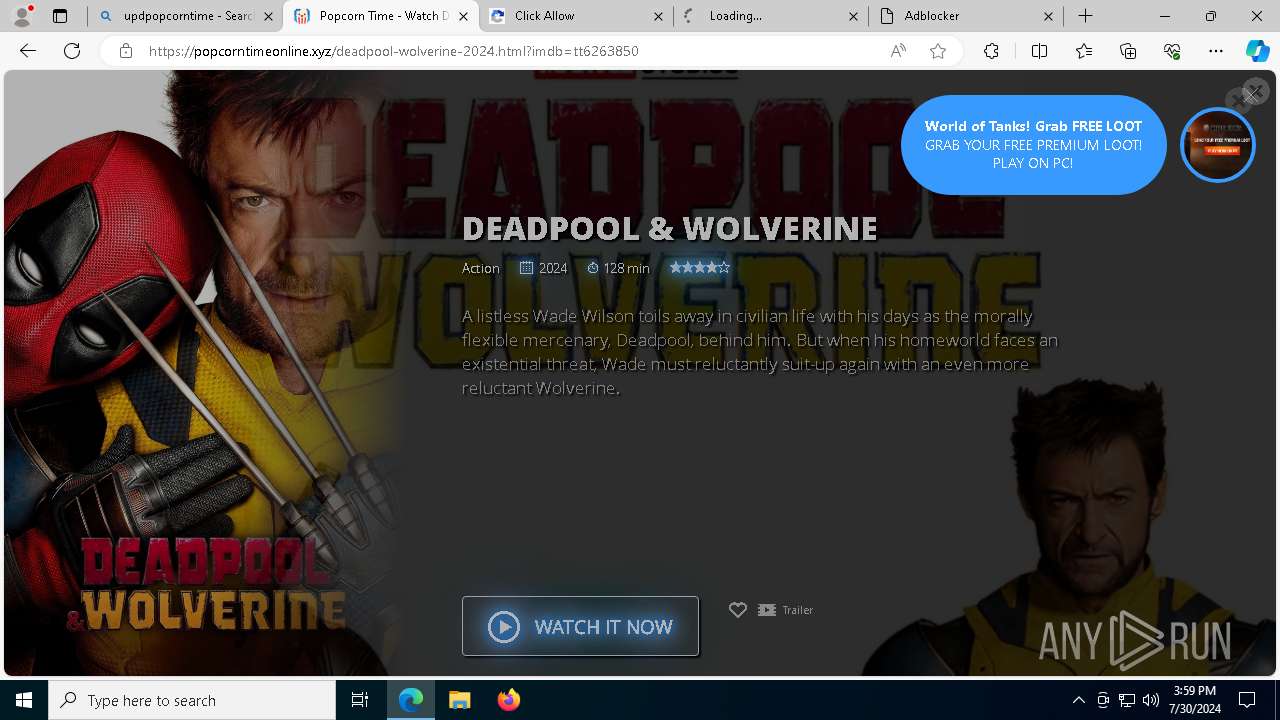The width and height of the screenshot is (1280, 720).
Task: Open the notification center
Action: tap(1247, 700)
